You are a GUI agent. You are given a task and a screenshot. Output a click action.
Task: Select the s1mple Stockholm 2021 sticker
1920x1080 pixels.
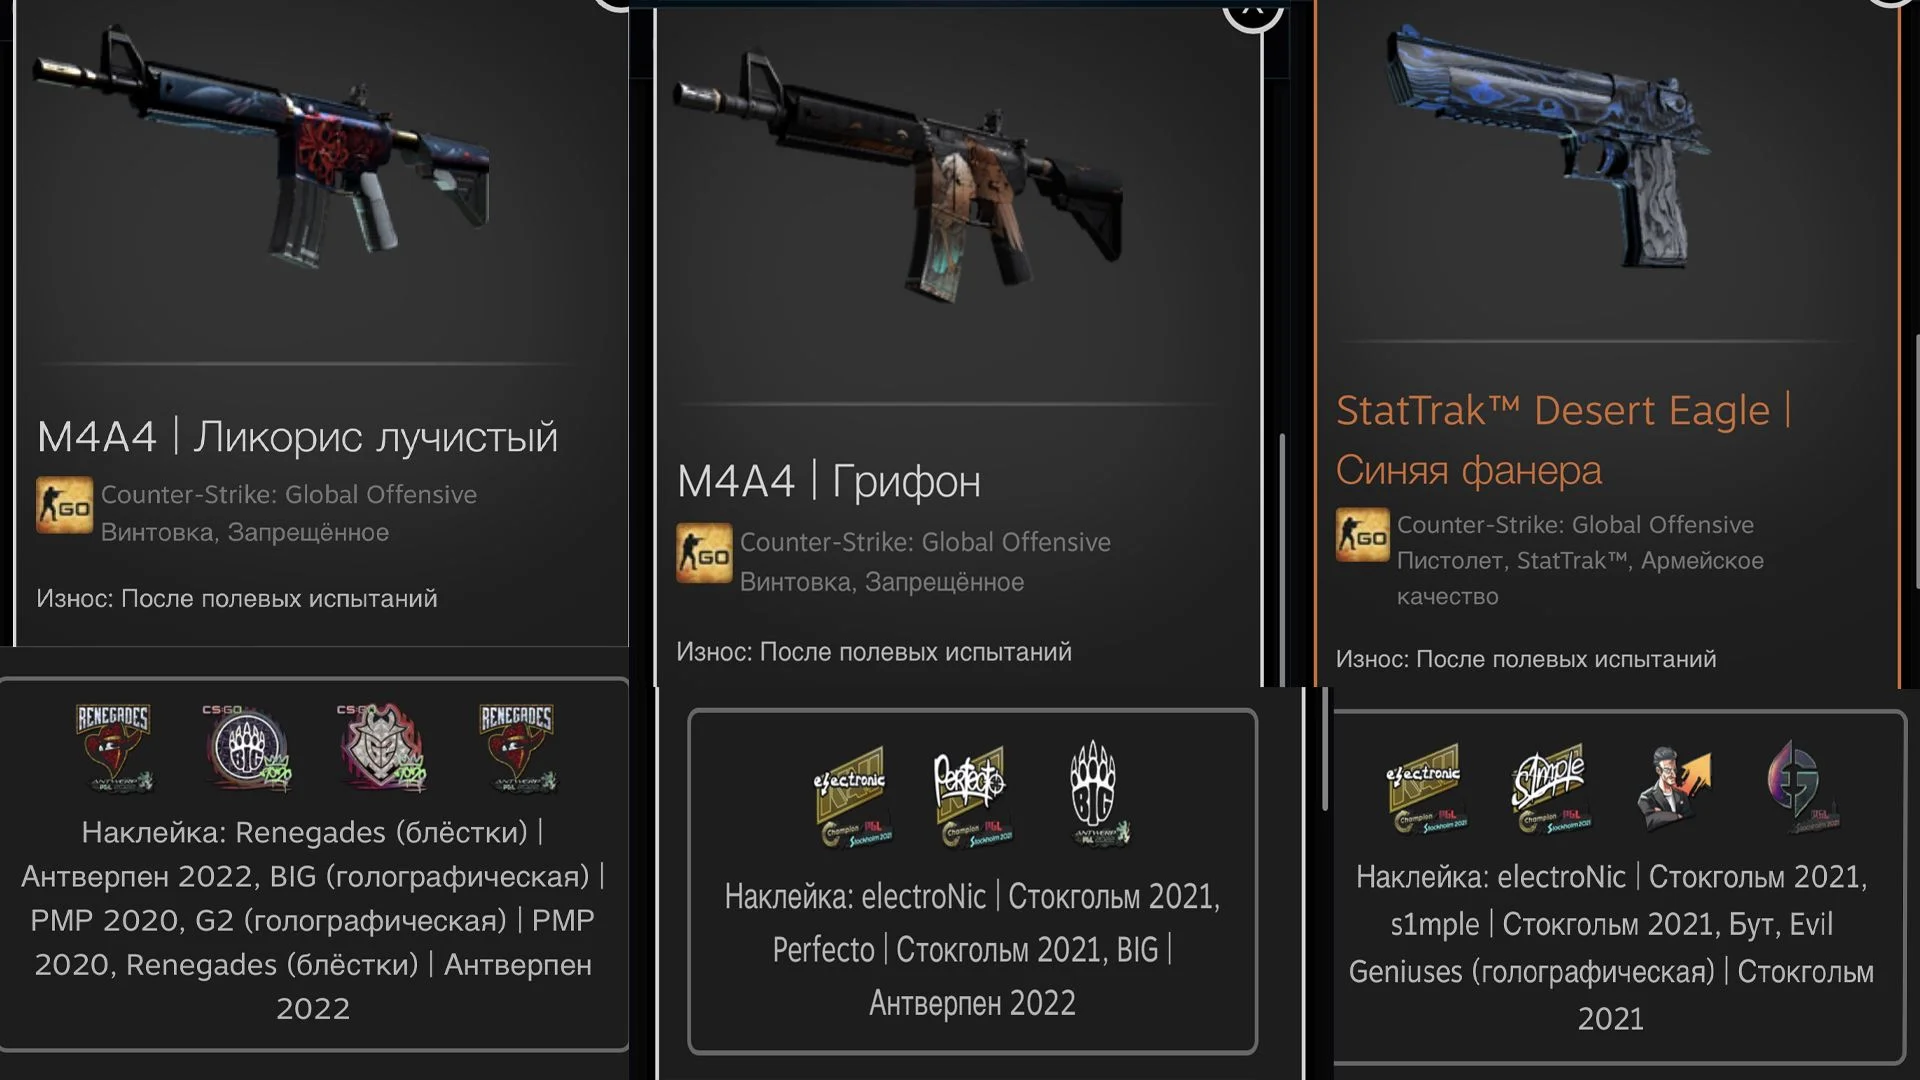[1549, 789]
